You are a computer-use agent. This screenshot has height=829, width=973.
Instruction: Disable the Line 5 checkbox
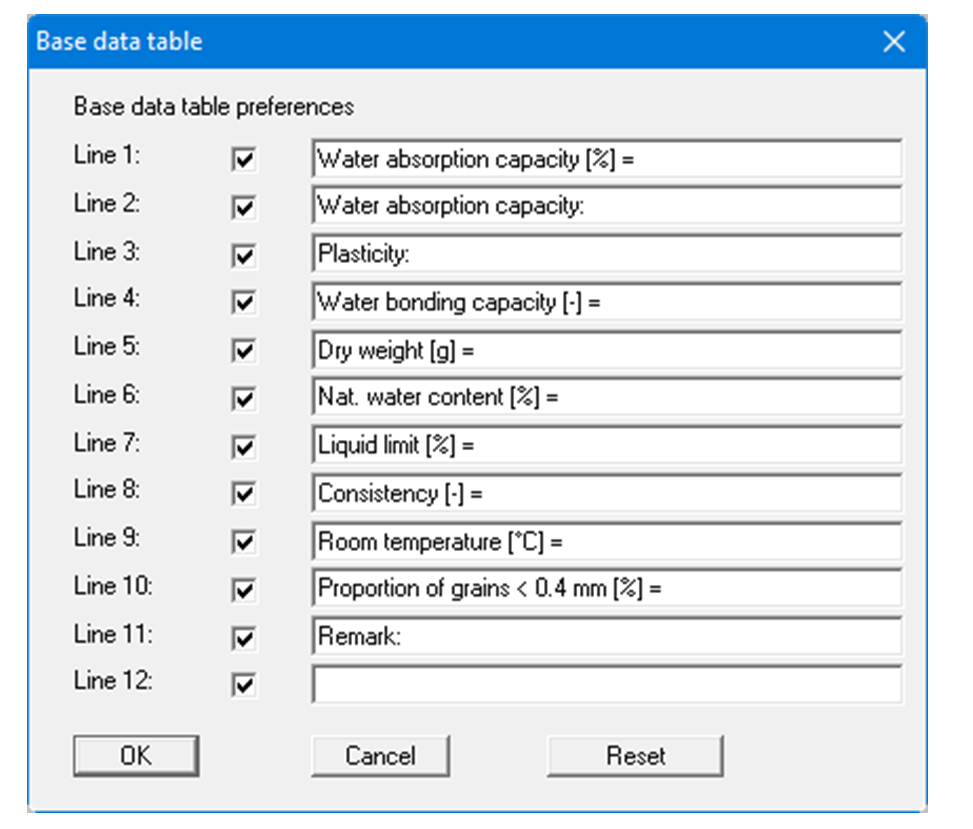244,352
